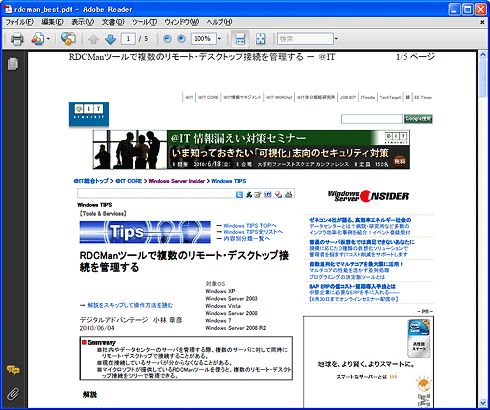Expand the PDF creation tool dropdown arrow
This screenshot has width=490, height=410.
(x=48, y=39)
